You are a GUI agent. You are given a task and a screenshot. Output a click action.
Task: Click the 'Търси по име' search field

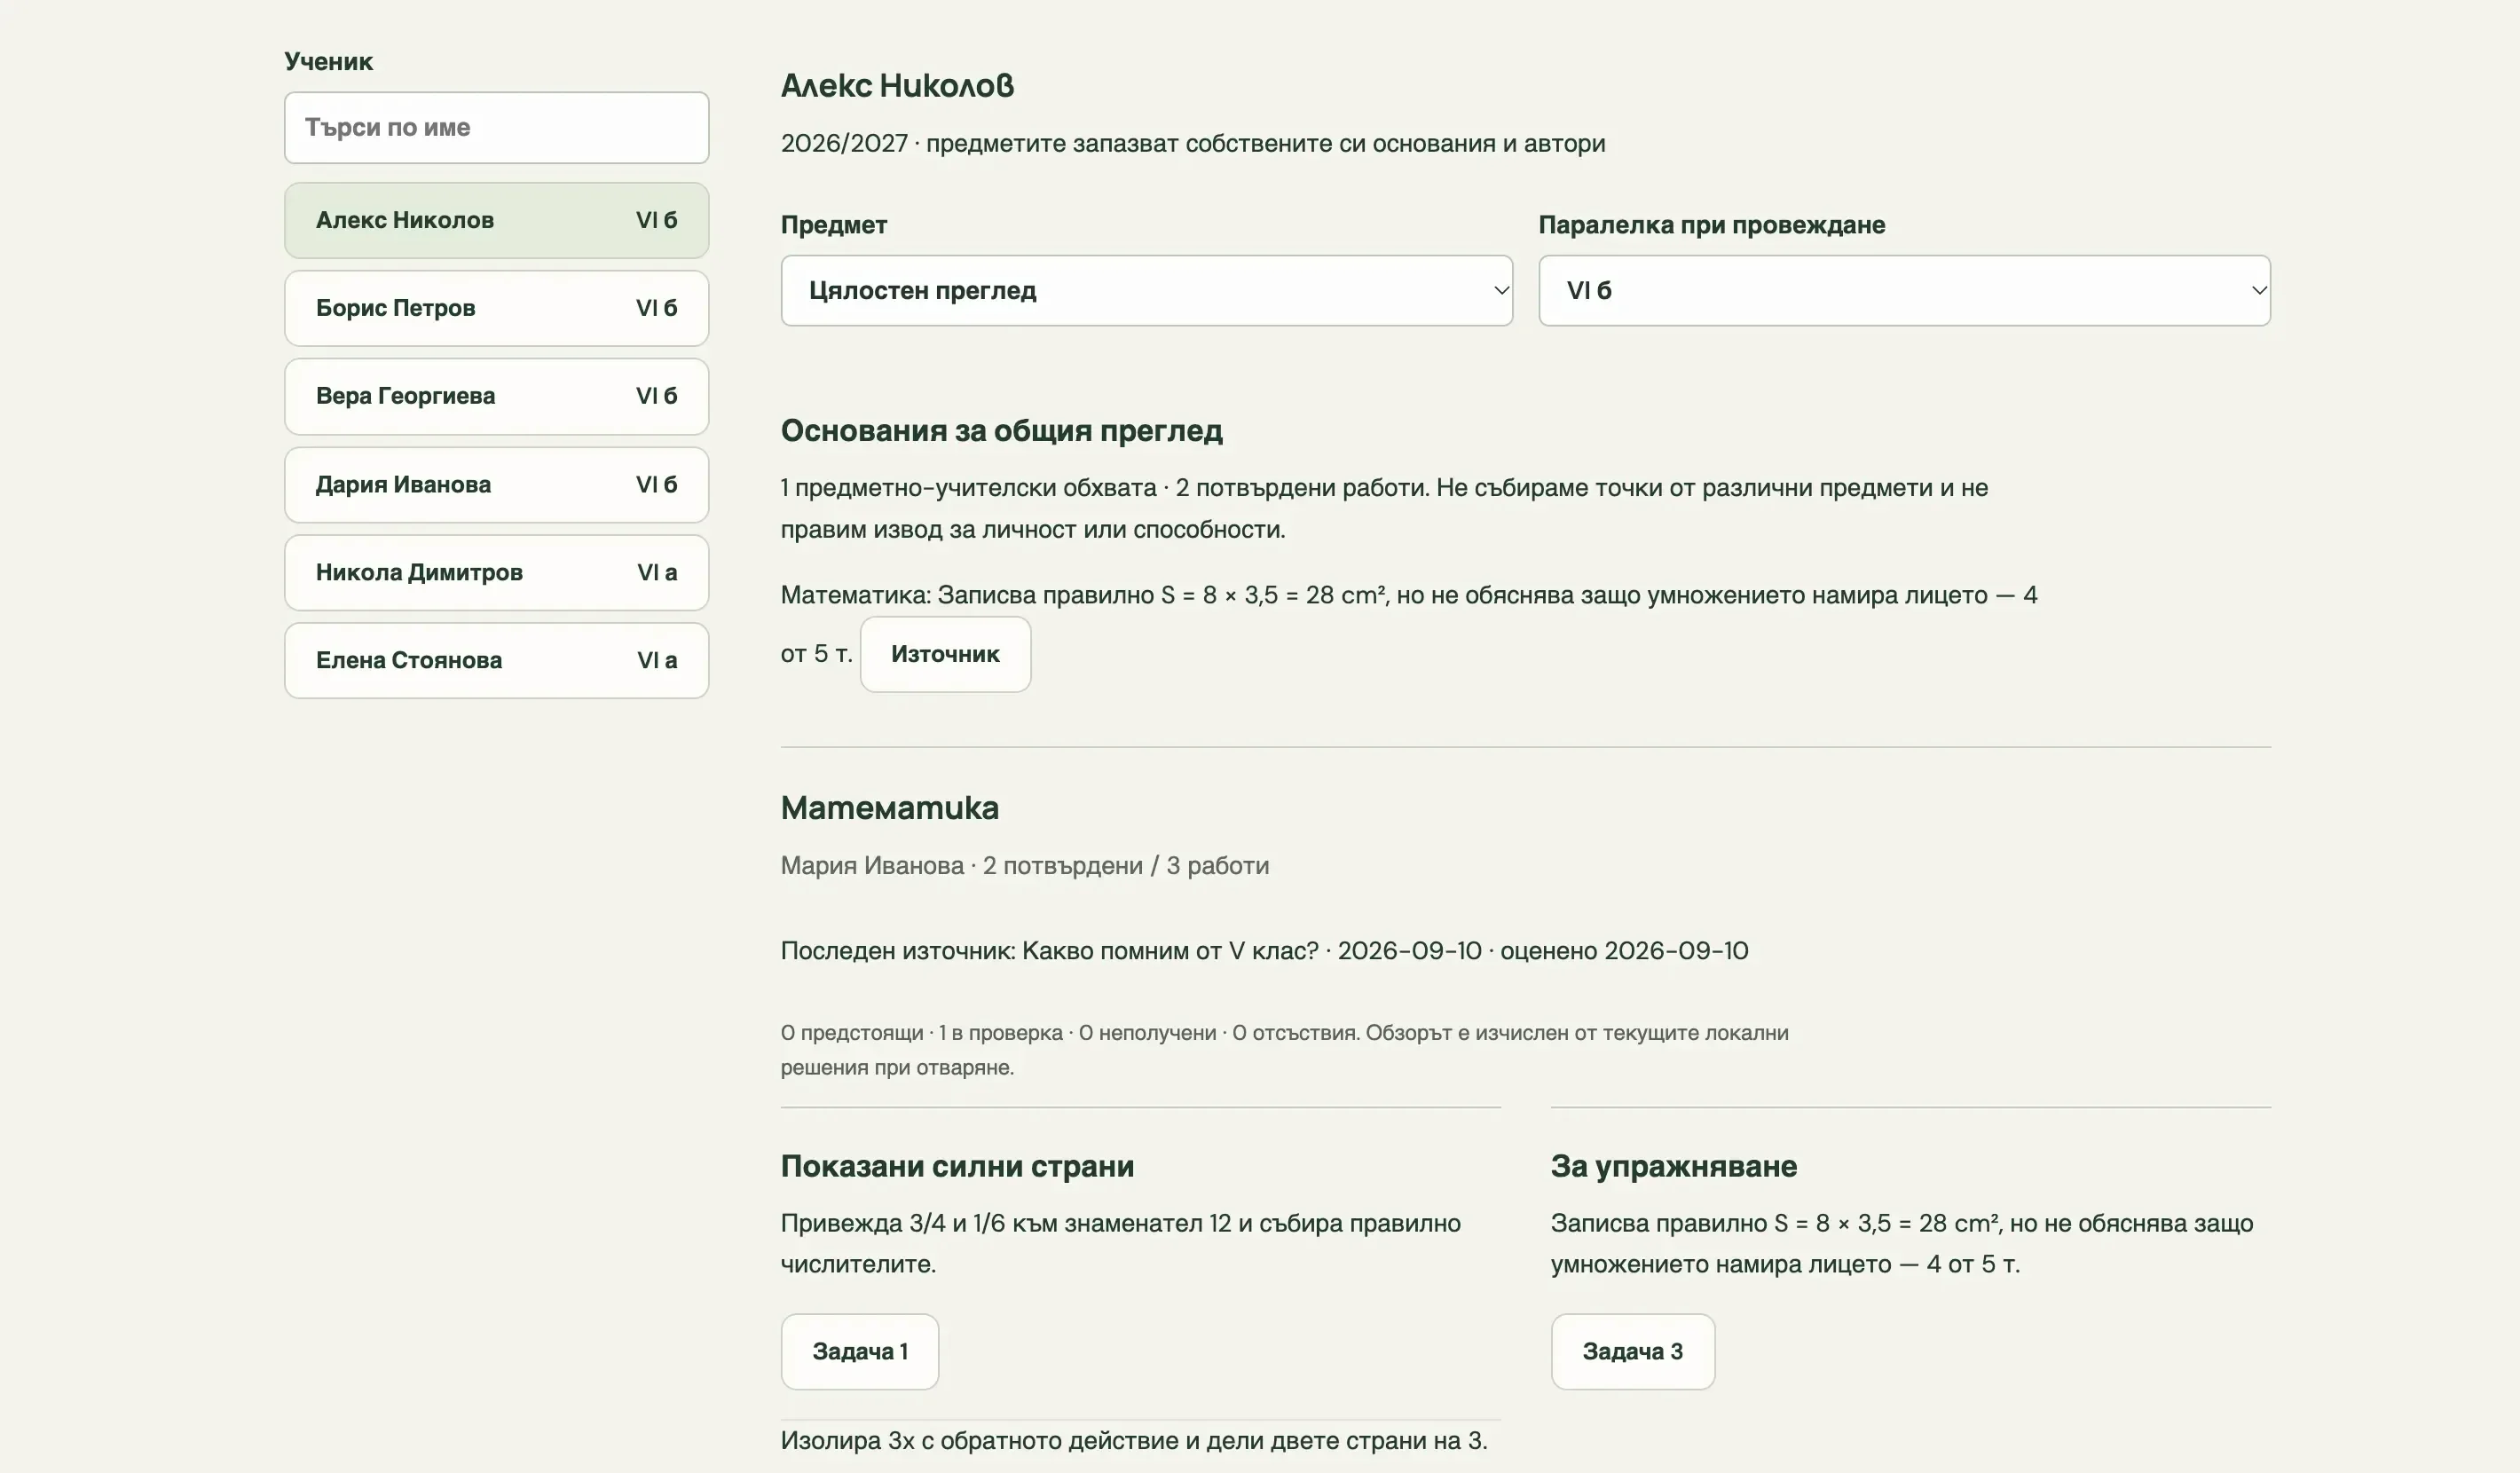tap(496, 128)
